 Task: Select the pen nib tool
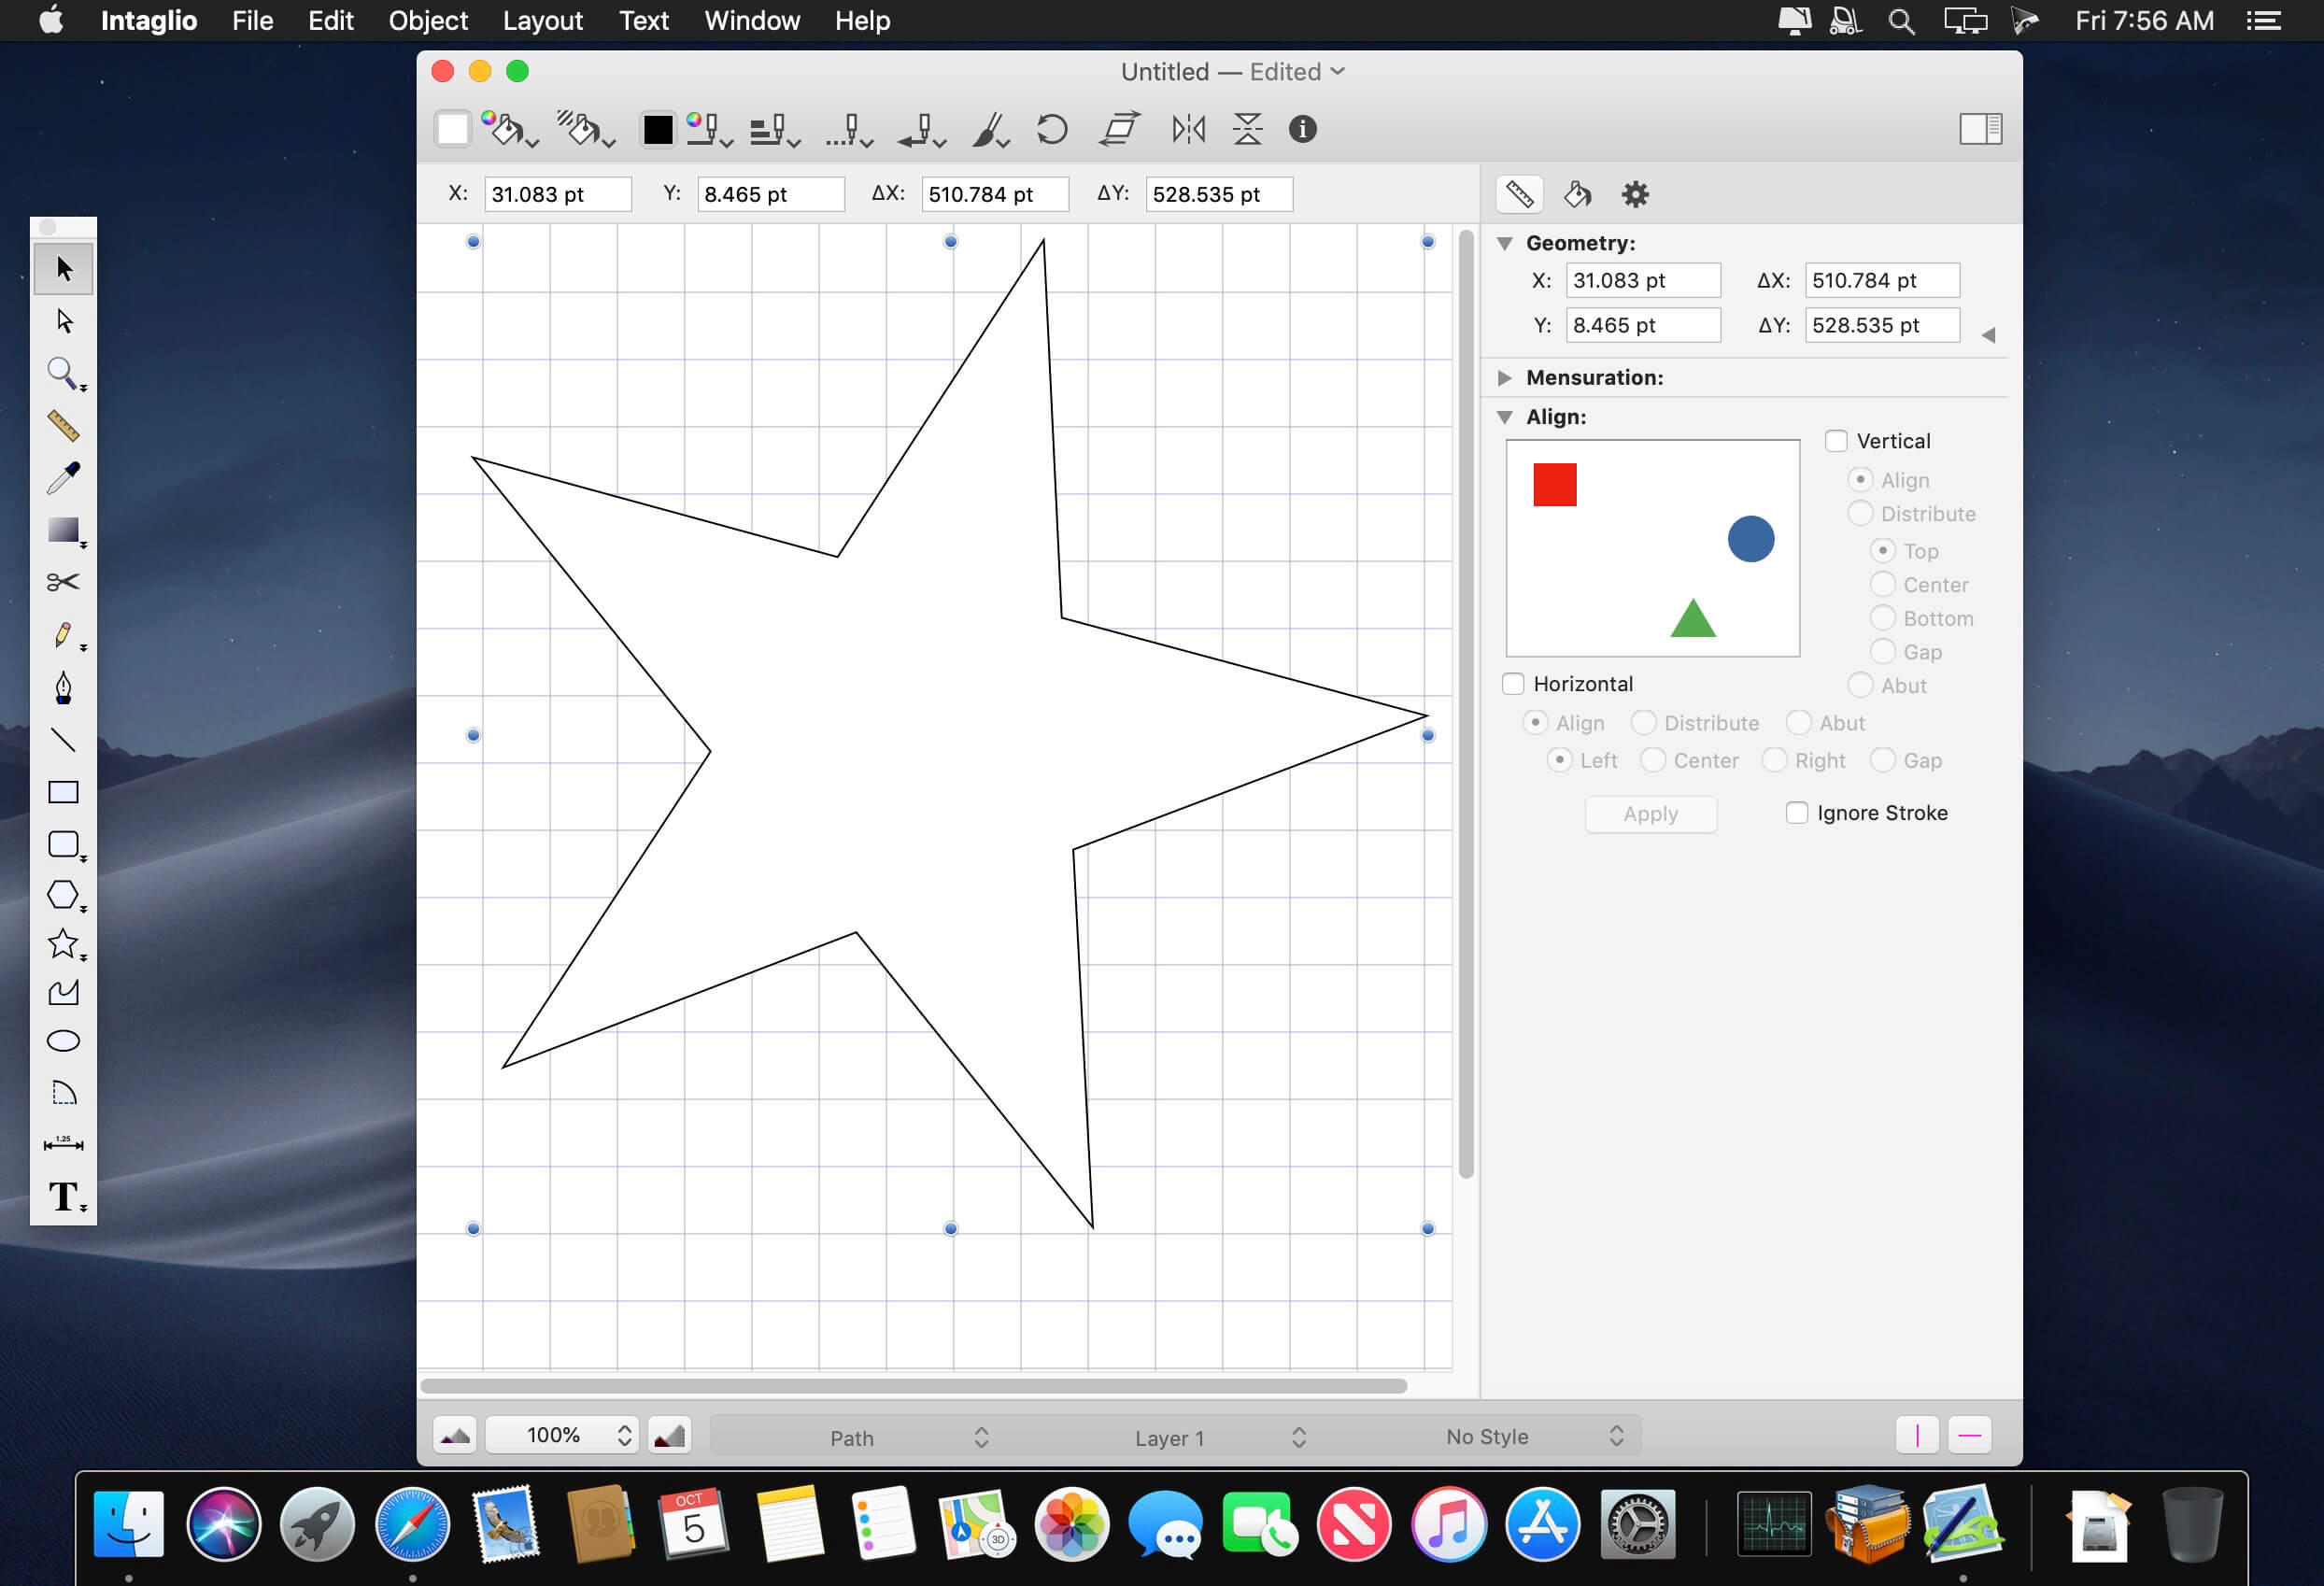[x=64, y=688]
